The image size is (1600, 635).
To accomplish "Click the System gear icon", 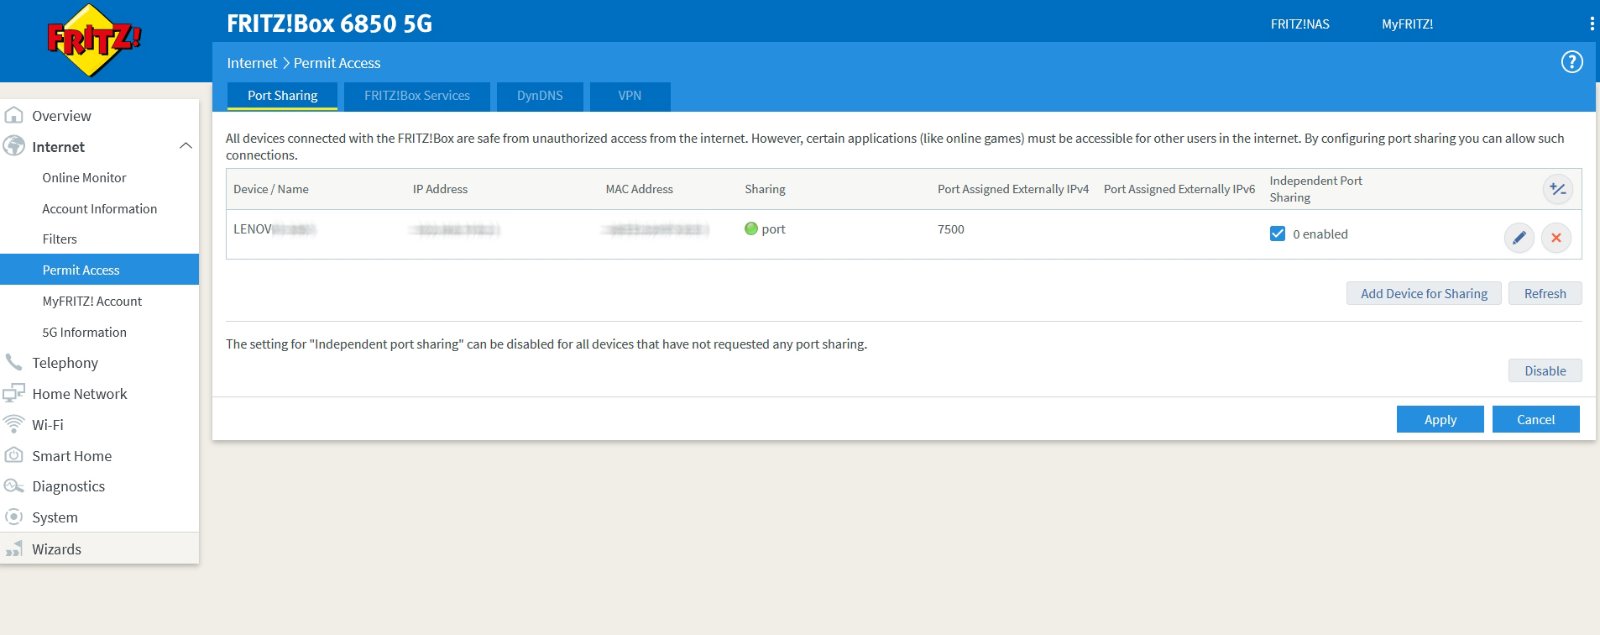I will coord(14,517).
